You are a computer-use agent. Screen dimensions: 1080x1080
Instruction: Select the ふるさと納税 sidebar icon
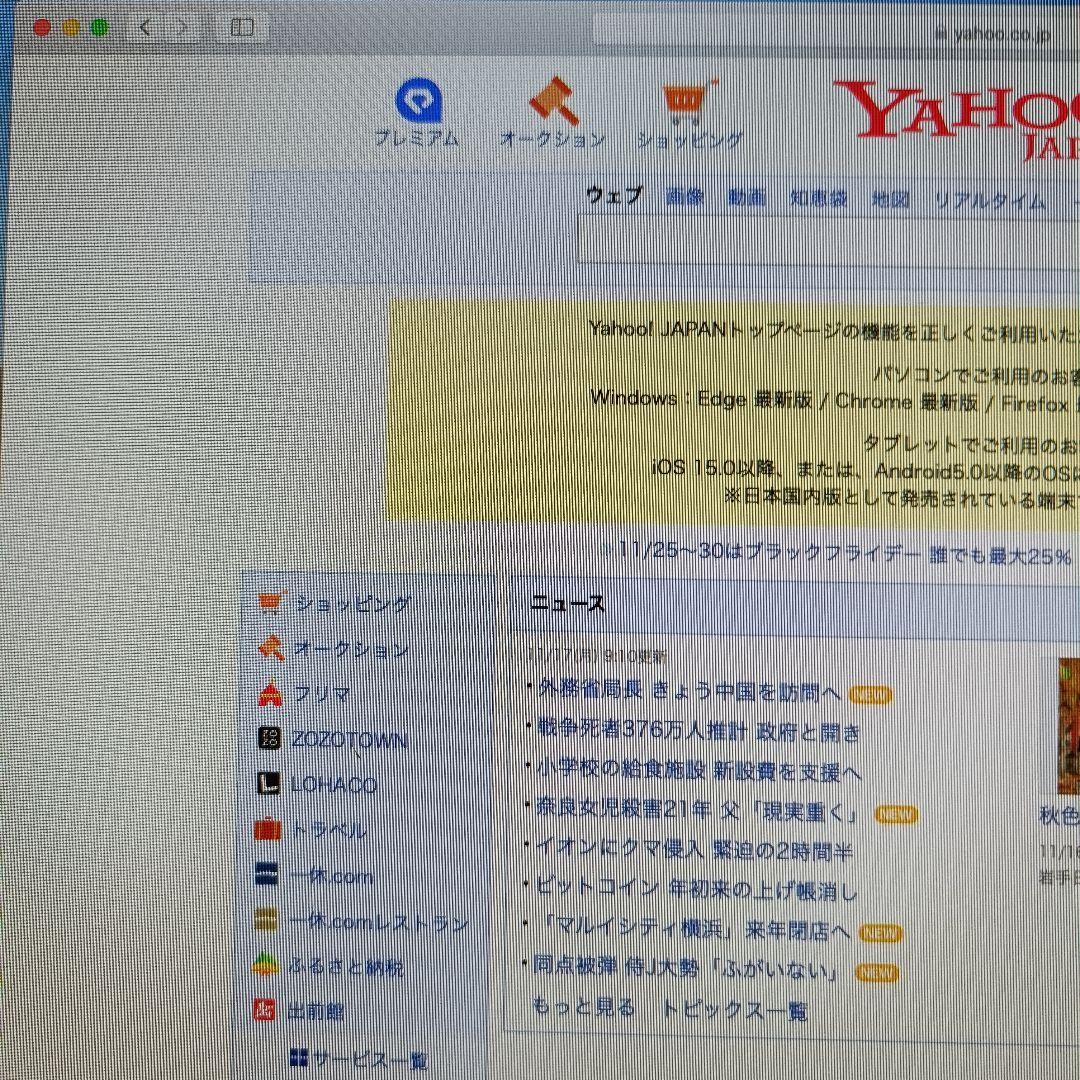pos(266,966)
